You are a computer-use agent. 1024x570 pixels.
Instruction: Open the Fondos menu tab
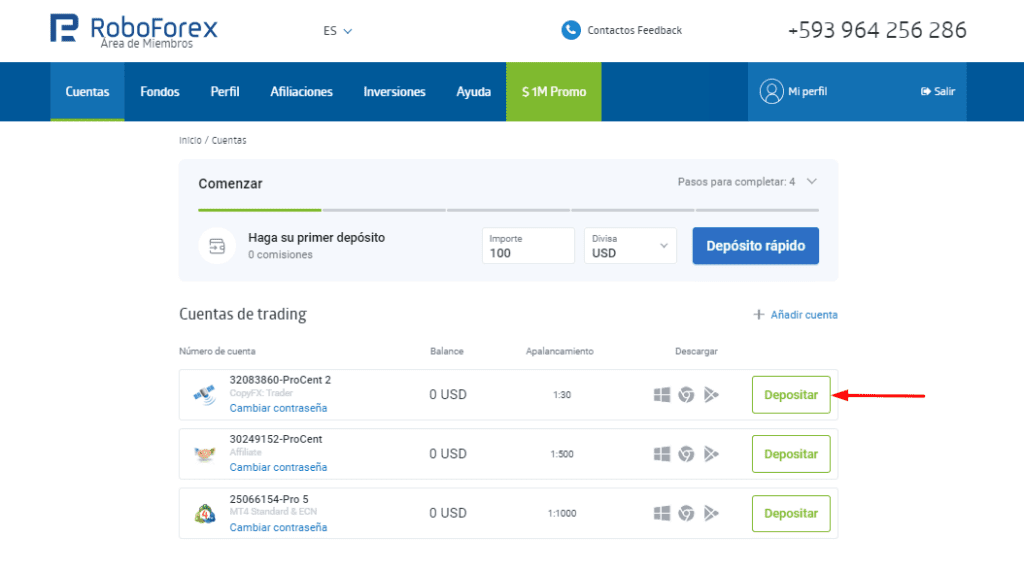[159, 91]
